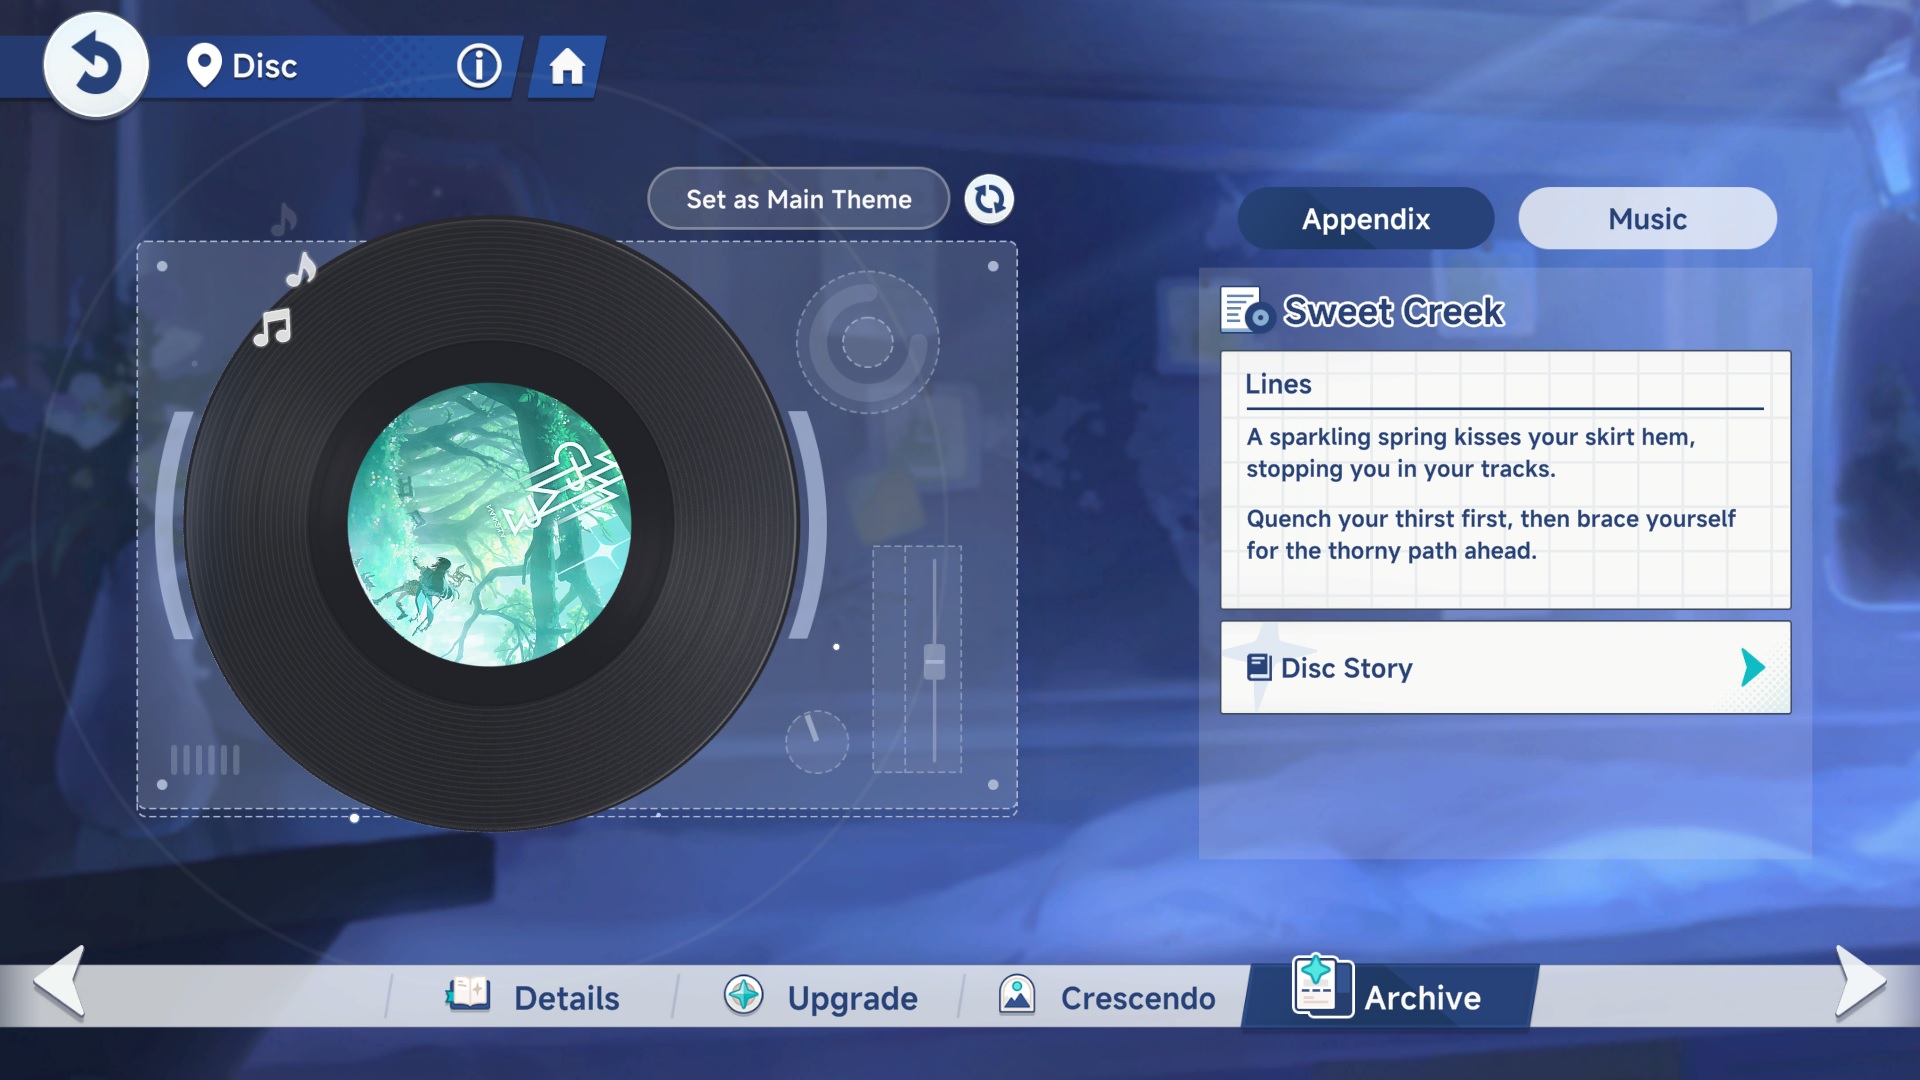Image resolution: width=1920 pixels, height=1080 pixels.
Task: Click the Archive document icon
Action: click(x=1321, y=986)
